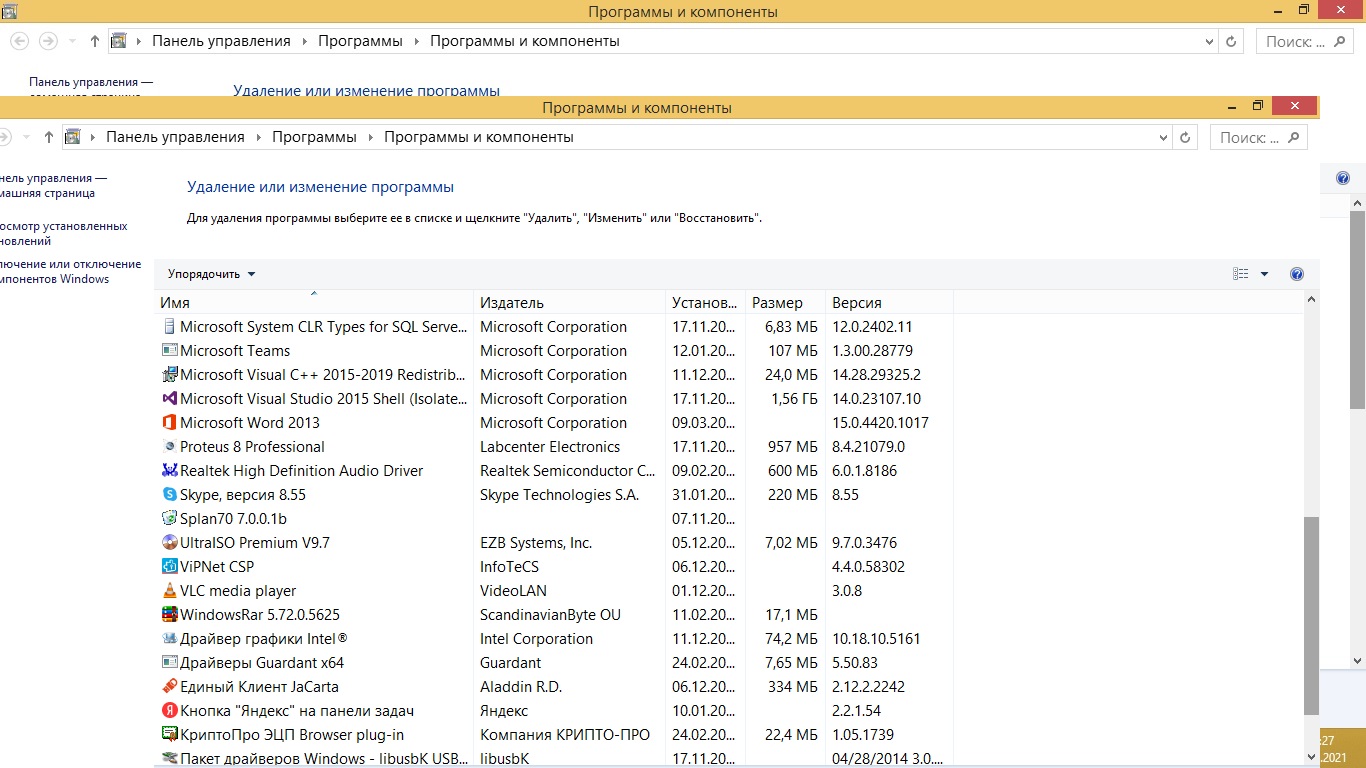This screenshot has width=1366, height=768.
Task: Click Программы breadcrumb in front window
Action: (x=314, y=137)
